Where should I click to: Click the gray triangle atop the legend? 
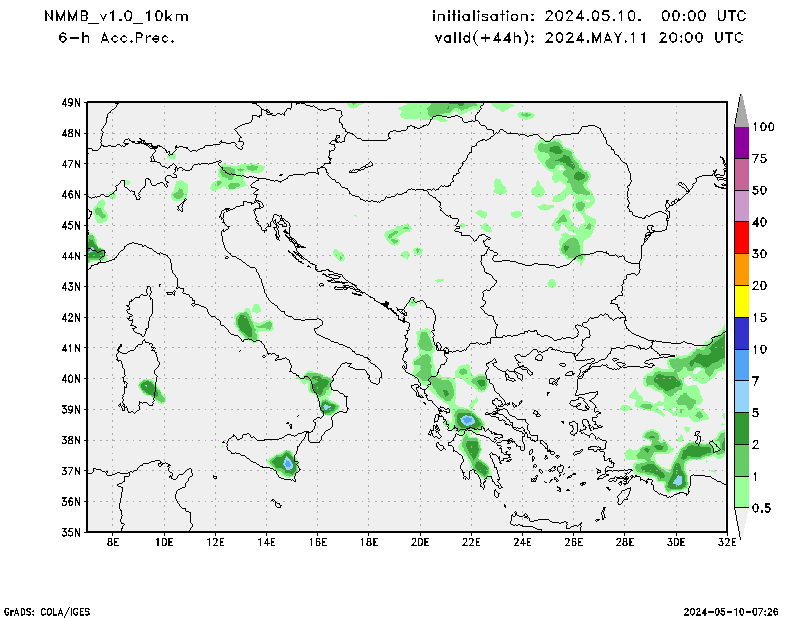[x=741, y=110]
